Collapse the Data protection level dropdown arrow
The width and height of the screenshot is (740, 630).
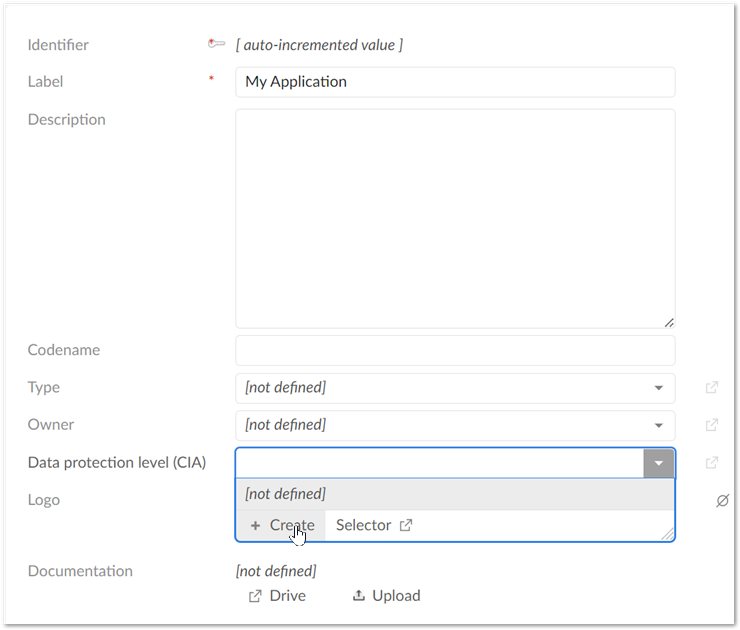pos(659,463)
